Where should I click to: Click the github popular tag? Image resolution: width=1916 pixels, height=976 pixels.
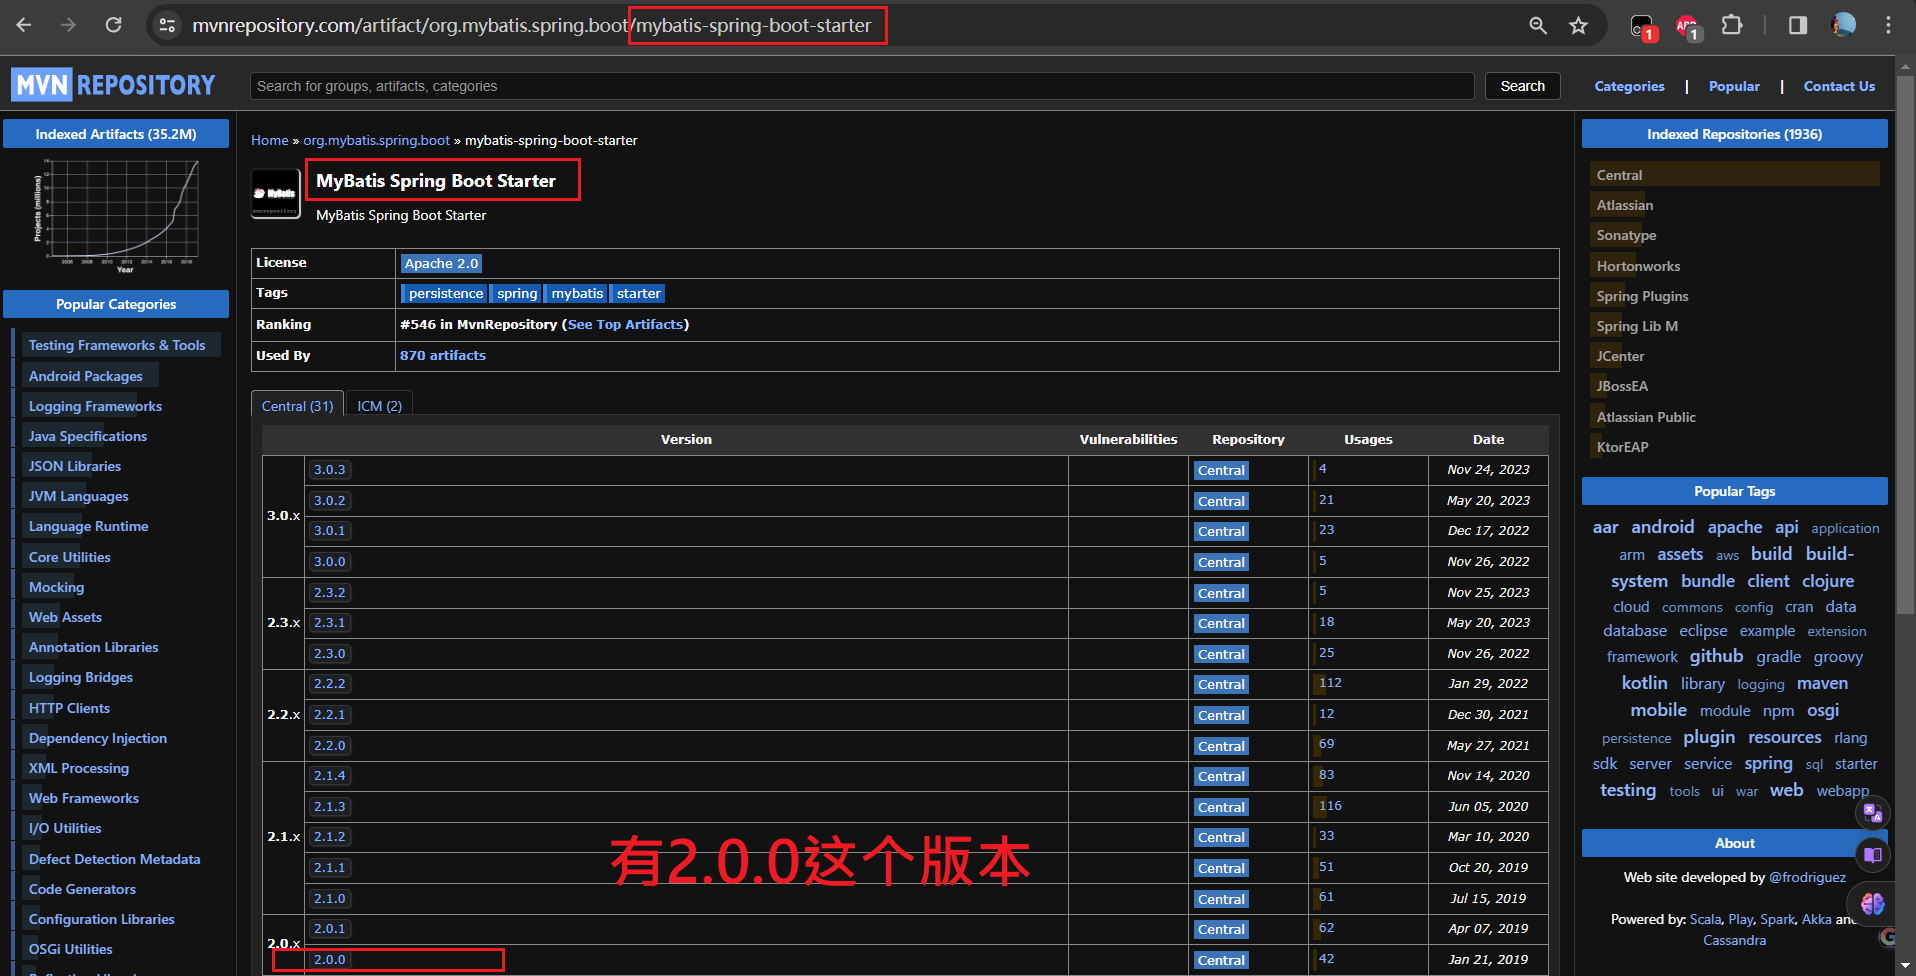pyautogui.click(x=1716, y=656)
